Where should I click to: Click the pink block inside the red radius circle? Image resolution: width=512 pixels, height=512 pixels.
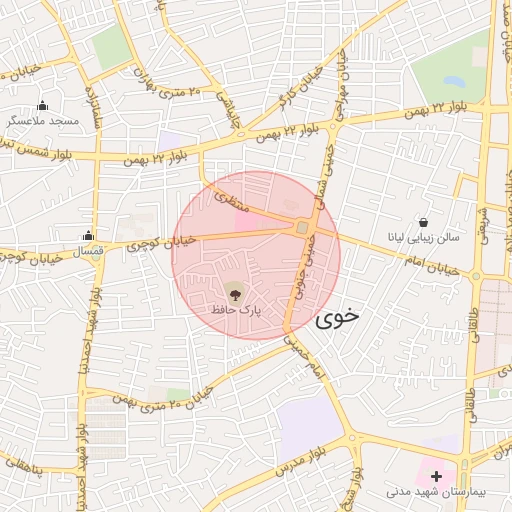coord(247,222)
